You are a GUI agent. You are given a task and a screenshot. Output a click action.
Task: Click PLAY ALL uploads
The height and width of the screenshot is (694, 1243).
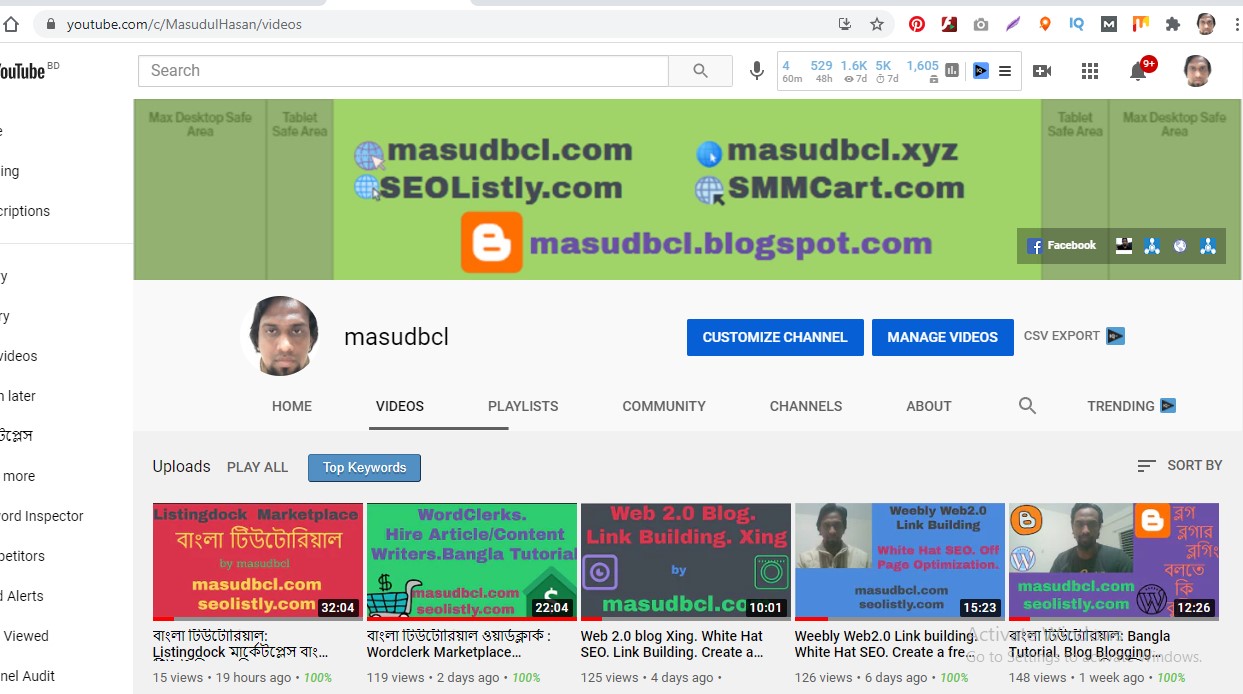(x=257, y=467)
